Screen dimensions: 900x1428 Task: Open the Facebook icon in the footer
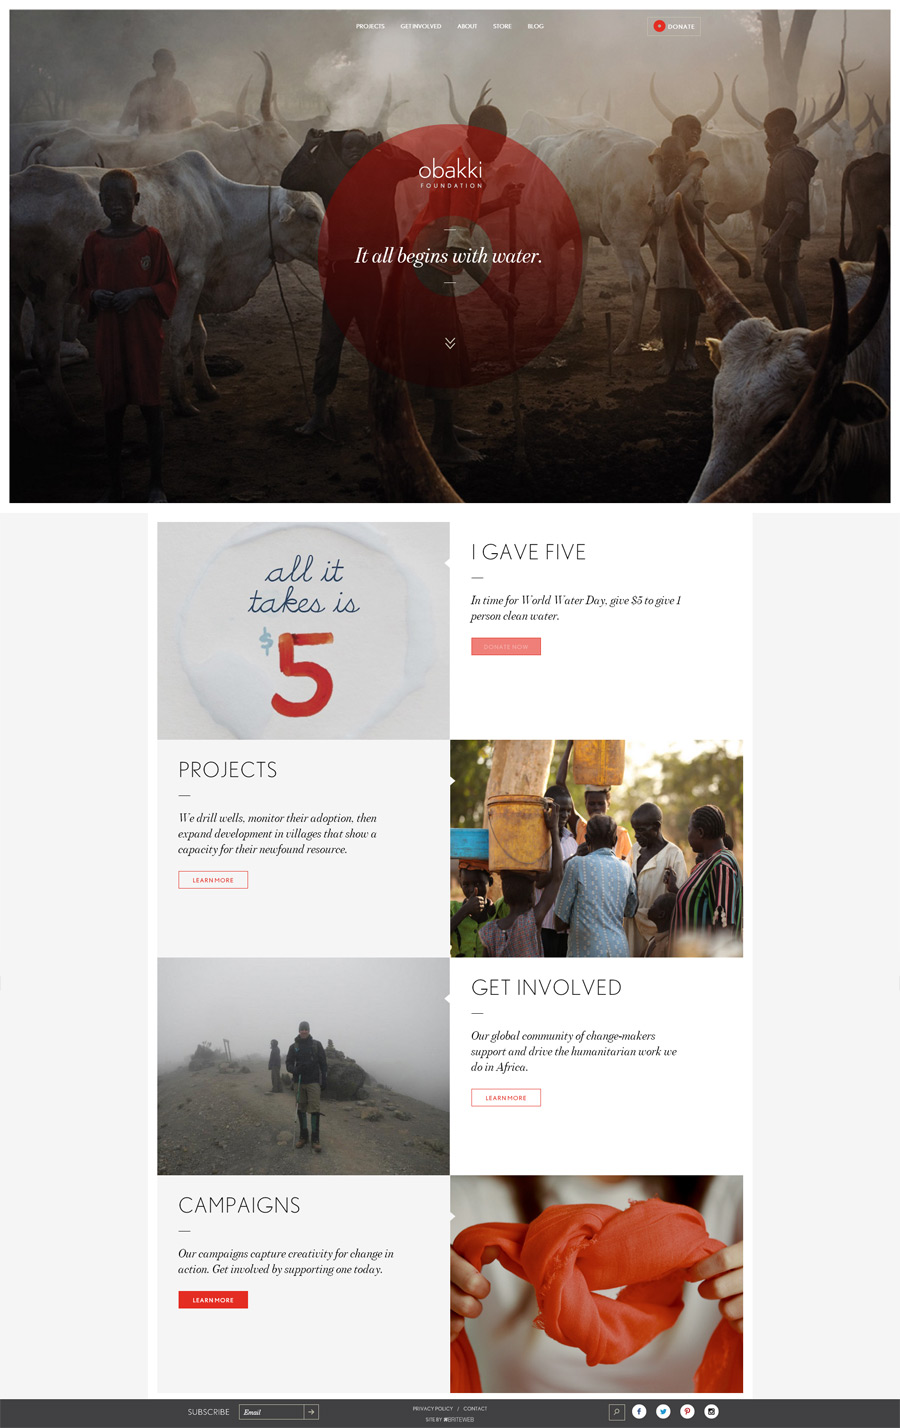coord(639,1411)
